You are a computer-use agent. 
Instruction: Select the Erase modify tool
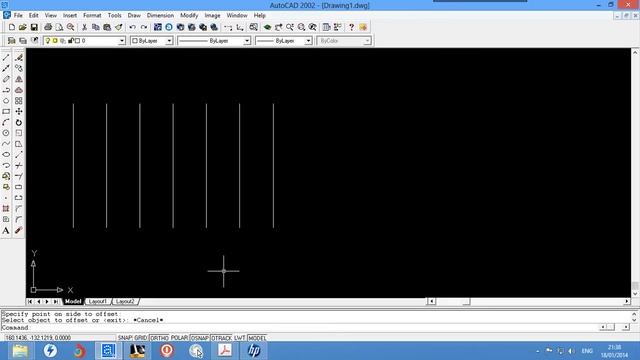point(19,58)
